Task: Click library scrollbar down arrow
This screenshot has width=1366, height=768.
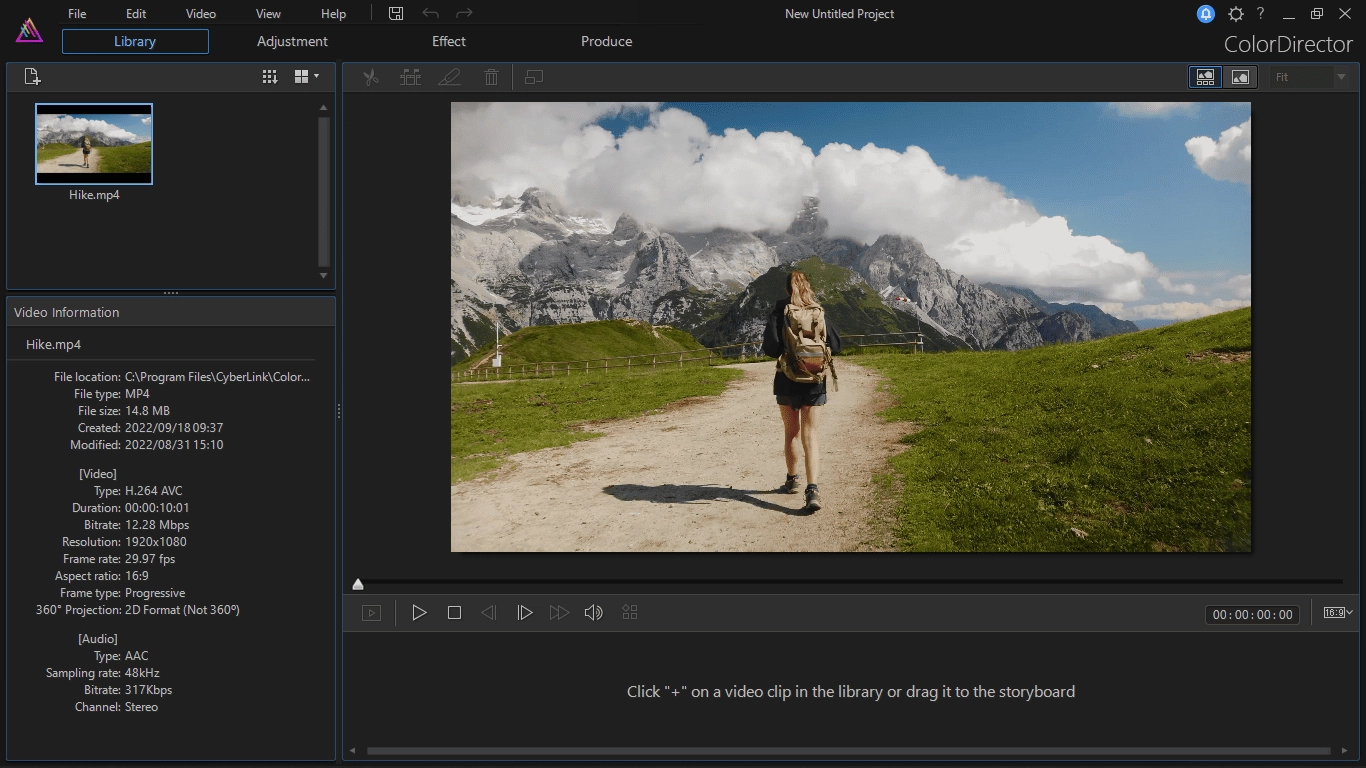Action: [x=323, y=275]
